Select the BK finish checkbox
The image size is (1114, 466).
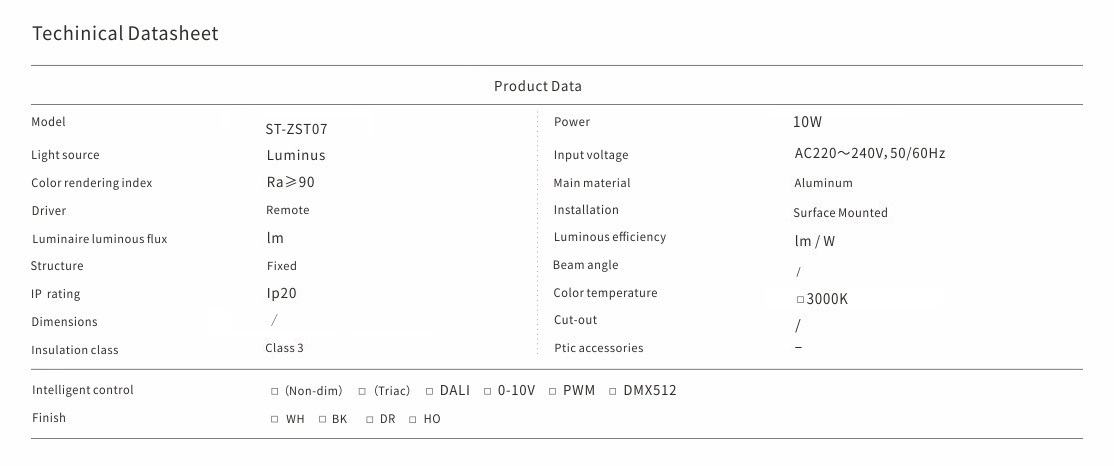click(x=323, y=420)
